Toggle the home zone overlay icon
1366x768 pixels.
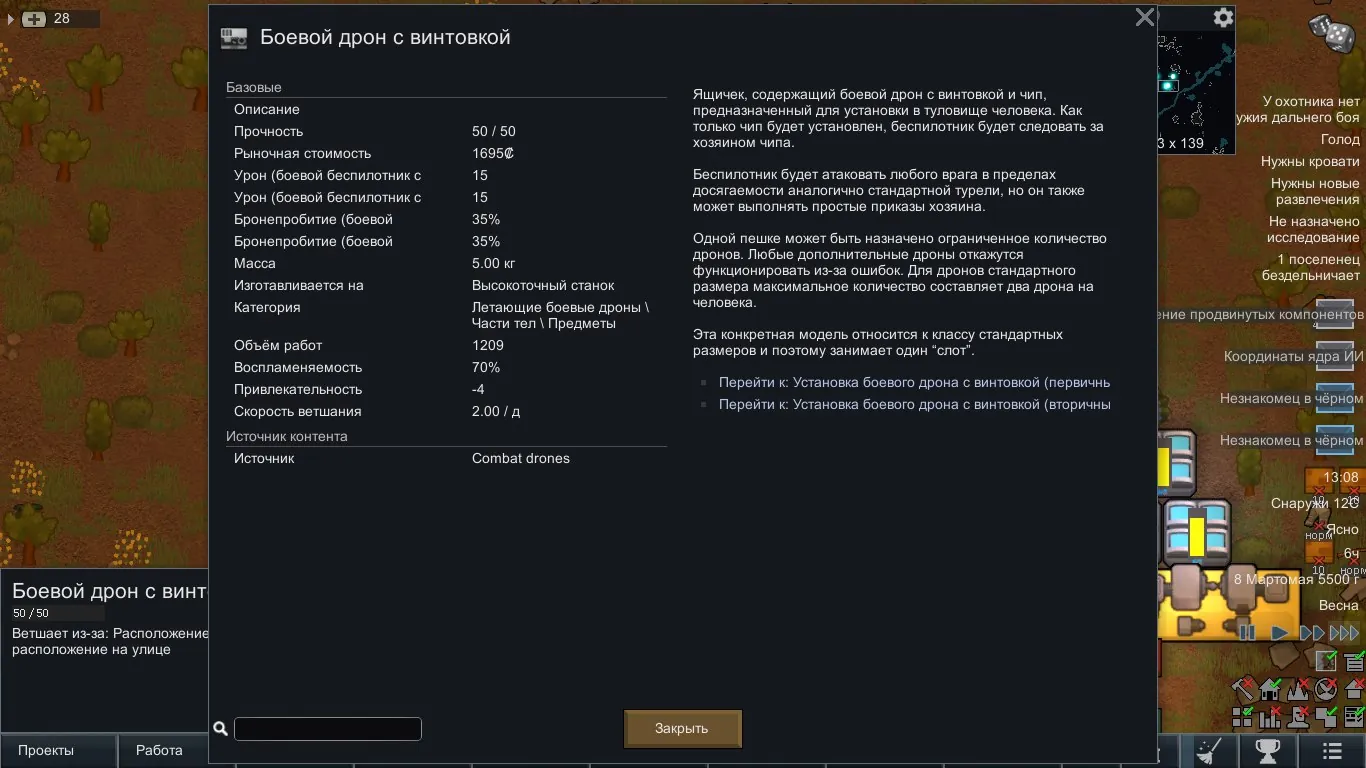(x=1270, y=689)
